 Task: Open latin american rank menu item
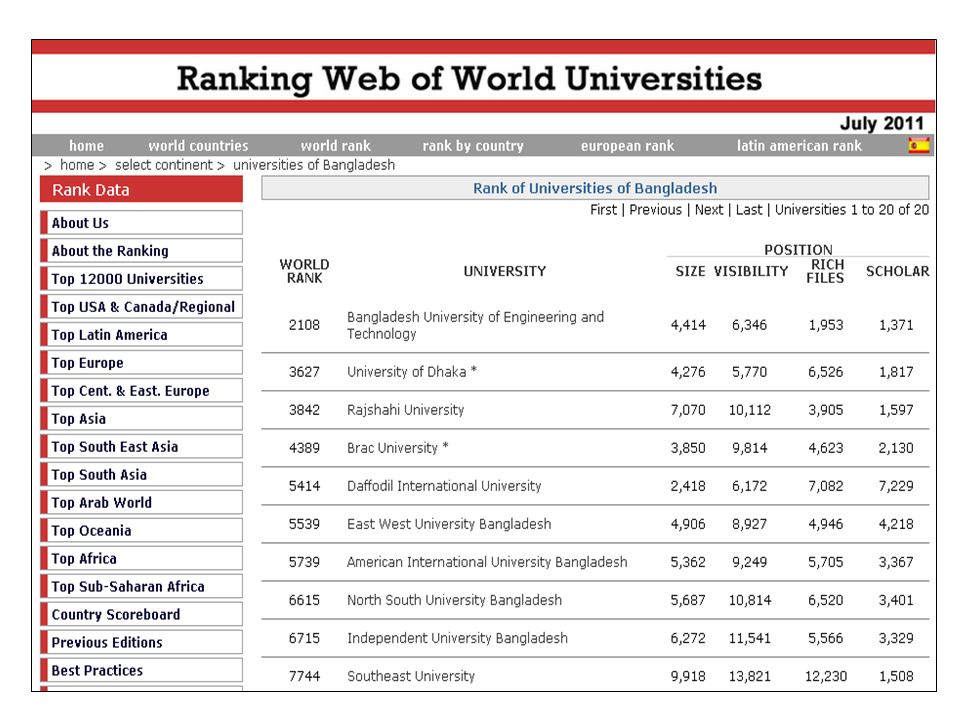799,146
